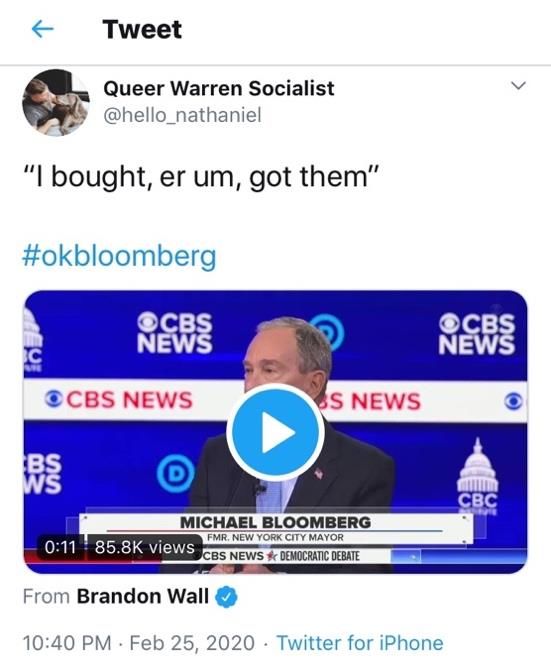
Task: Open the @hello_nathaniel handle
Action: (x=182, y=115)
